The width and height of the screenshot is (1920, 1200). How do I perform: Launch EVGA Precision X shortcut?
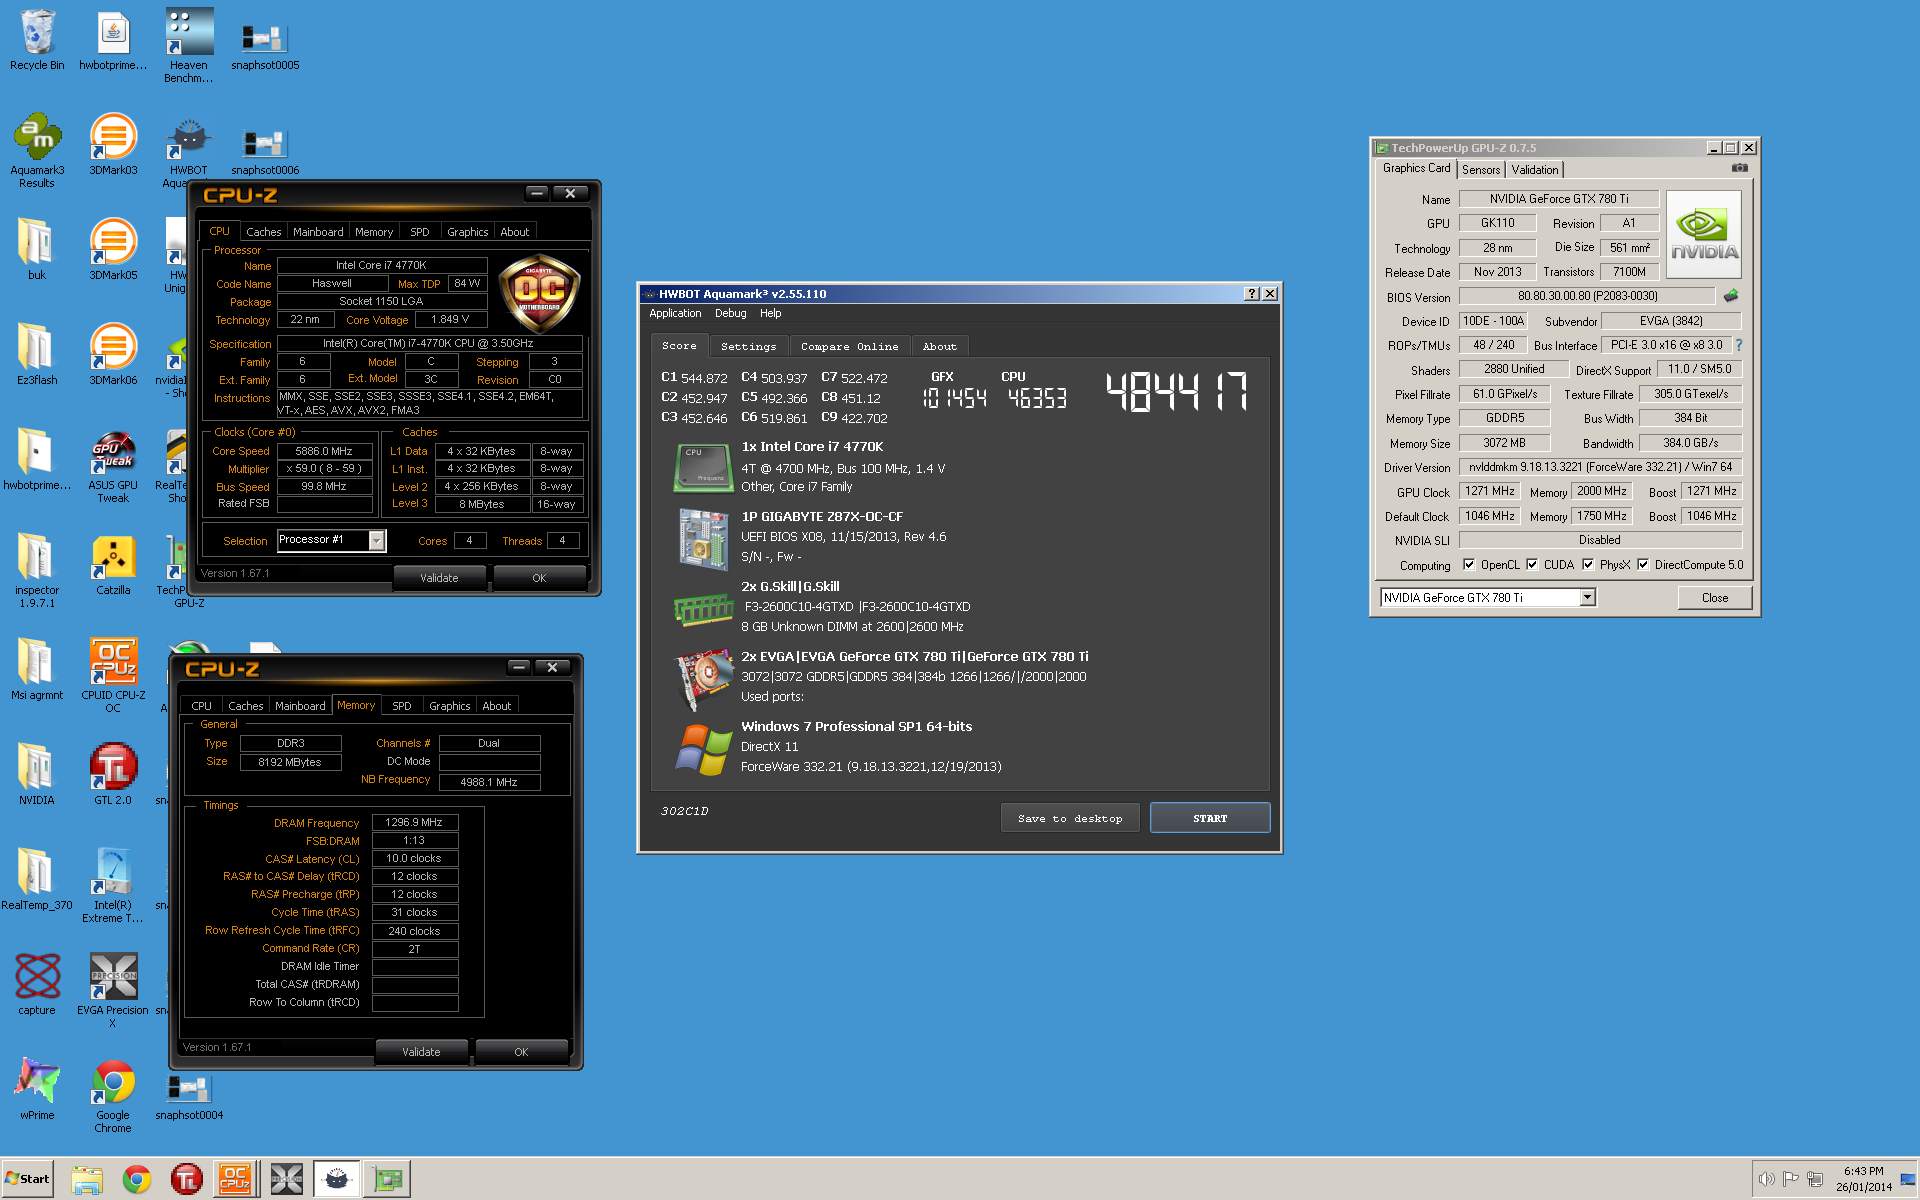[x=113, y=990]
